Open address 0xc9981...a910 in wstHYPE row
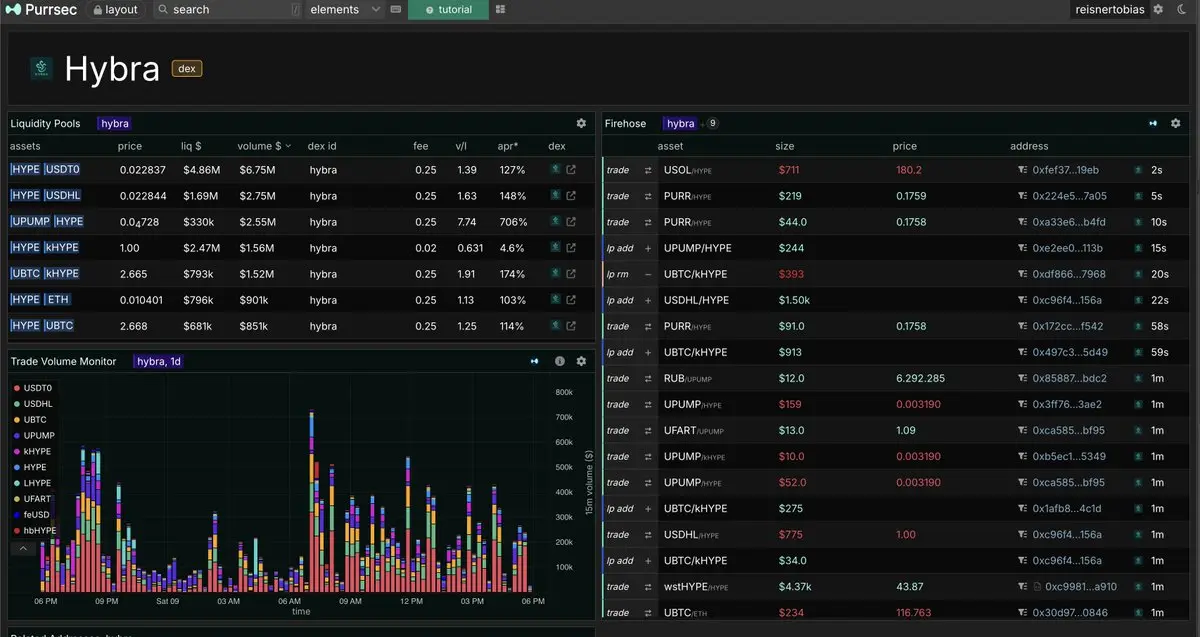The height and width of the screenshot is (637, 1200). click(x=1081, y=586)
